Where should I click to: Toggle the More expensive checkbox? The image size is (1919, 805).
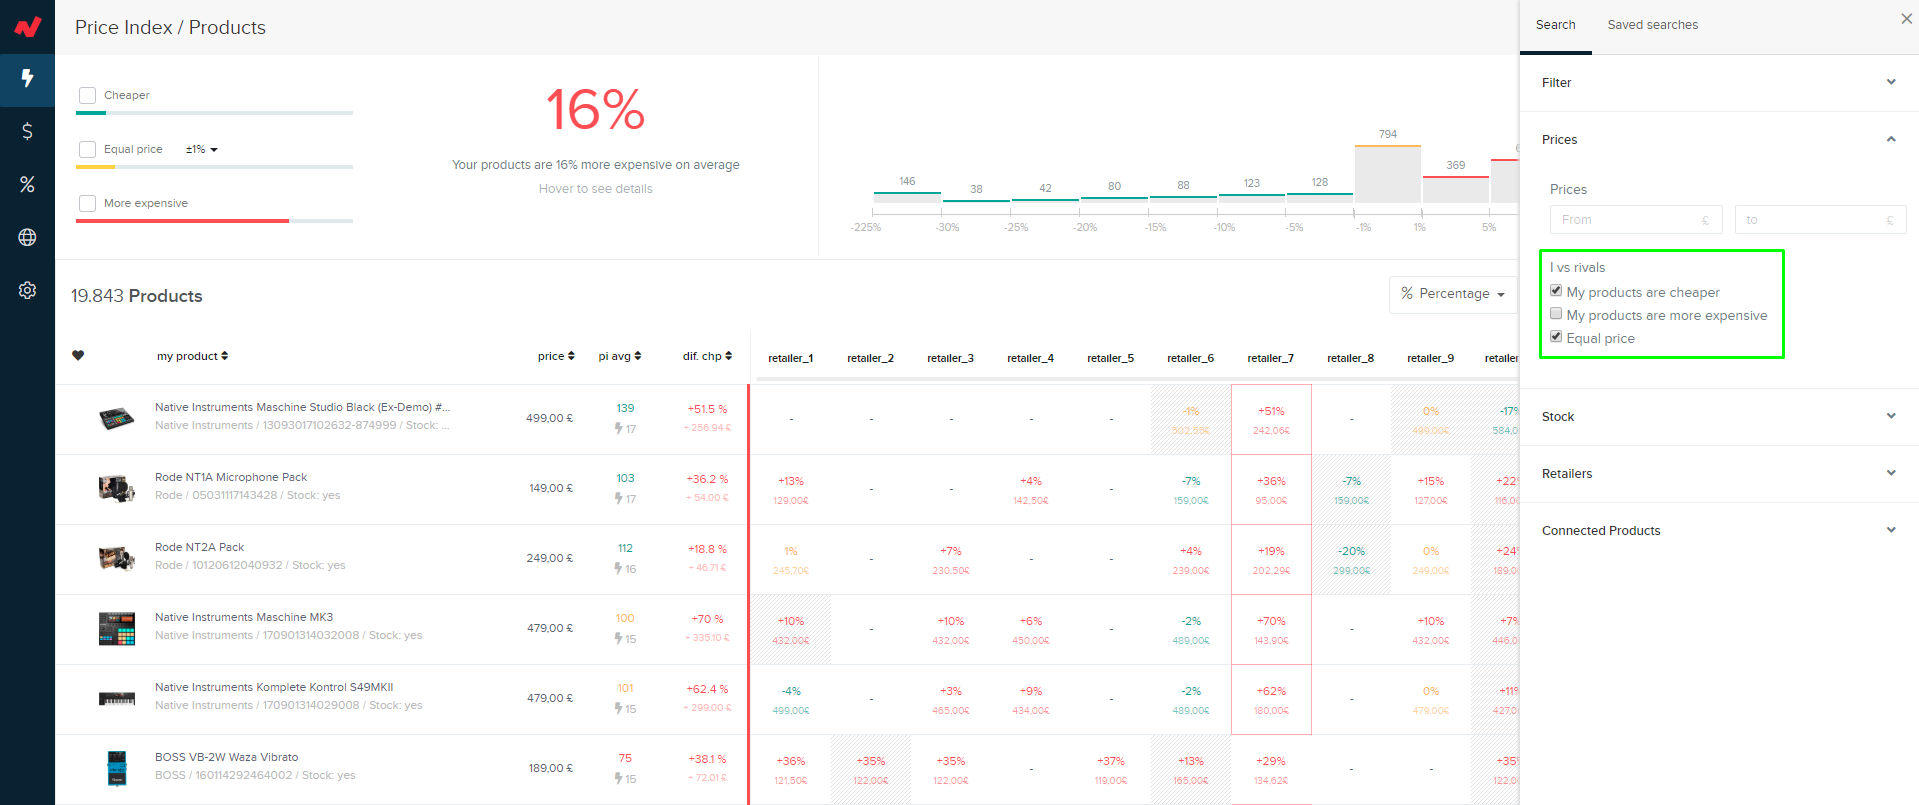(x=88, y=203)
